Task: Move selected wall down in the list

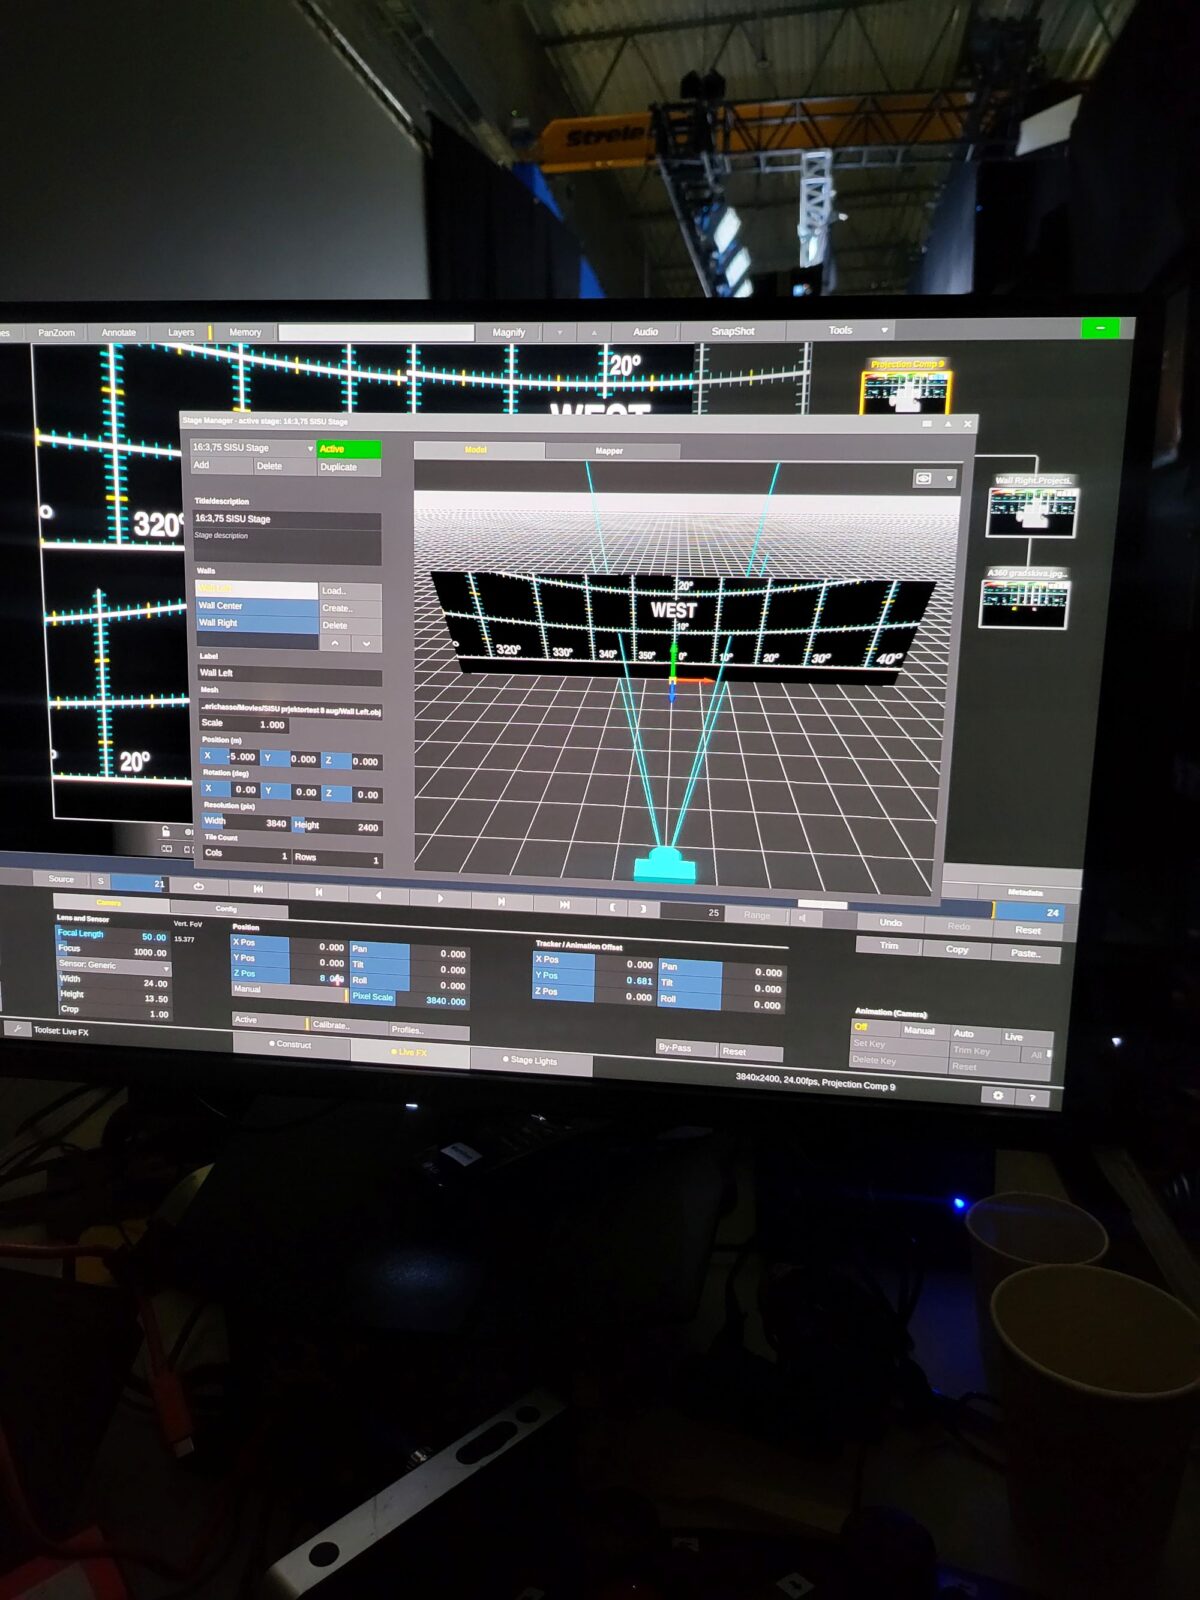Action: [x=367, y=643]
